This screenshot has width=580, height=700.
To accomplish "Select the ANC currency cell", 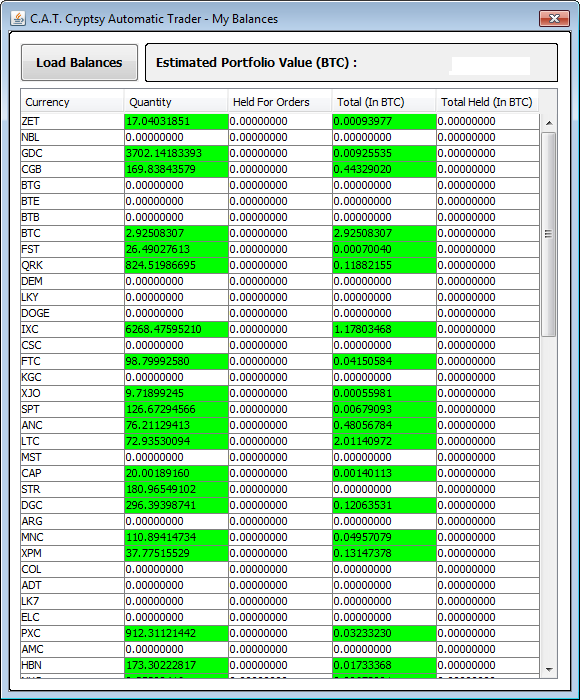I will click(x=72, y=425).
